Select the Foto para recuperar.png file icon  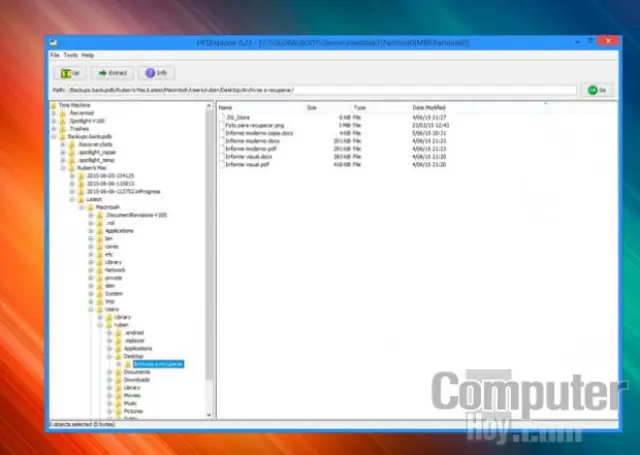coord(222,124)
